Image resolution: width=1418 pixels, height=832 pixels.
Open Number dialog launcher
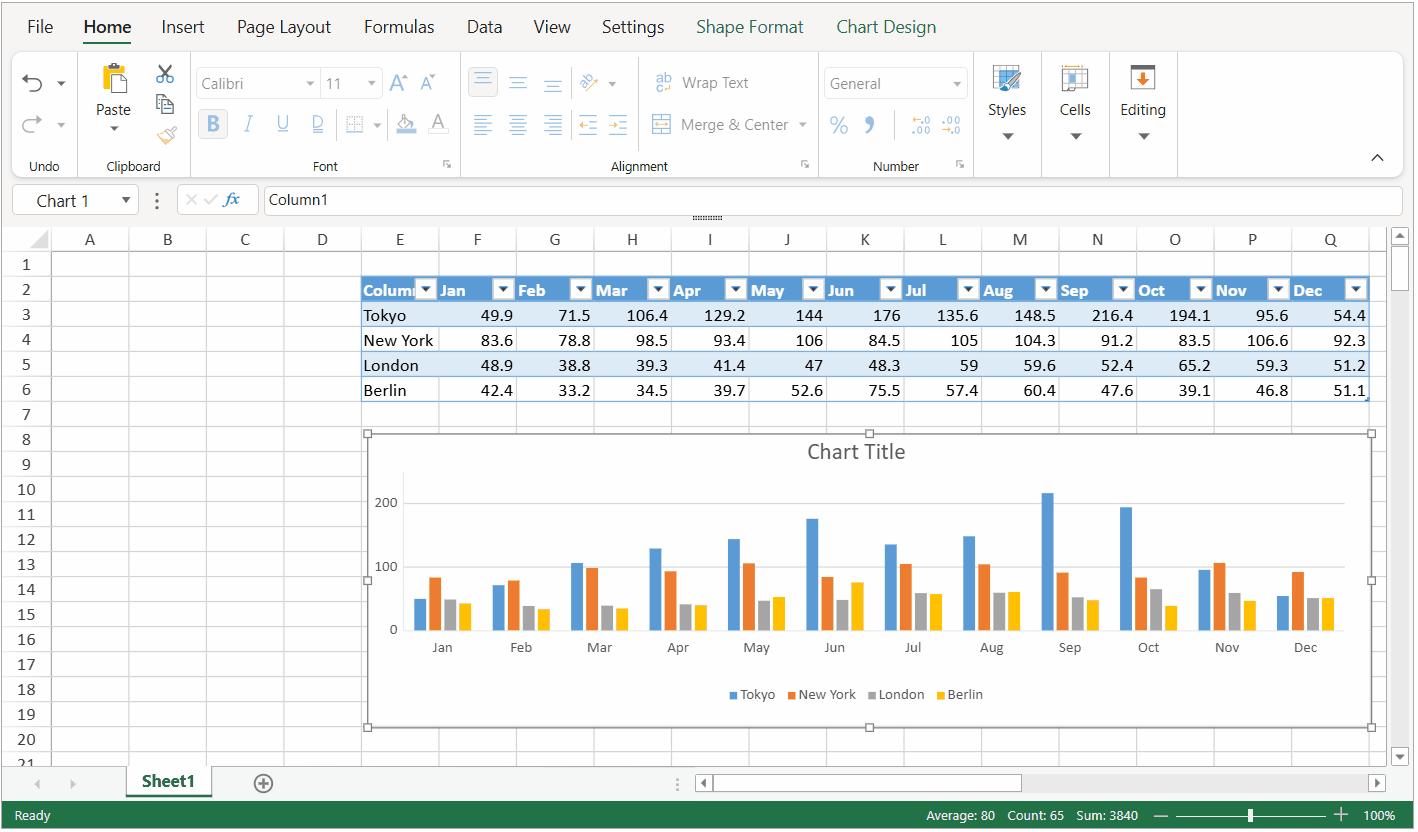960,165
